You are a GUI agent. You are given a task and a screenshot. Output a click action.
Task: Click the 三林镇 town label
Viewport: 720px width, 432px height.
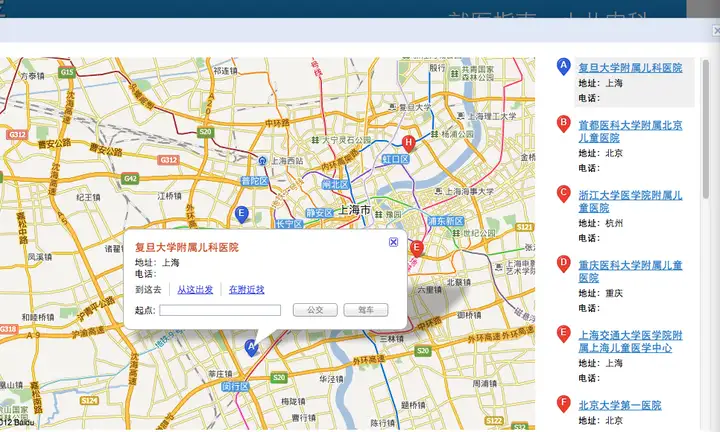(x=392, y=339)
